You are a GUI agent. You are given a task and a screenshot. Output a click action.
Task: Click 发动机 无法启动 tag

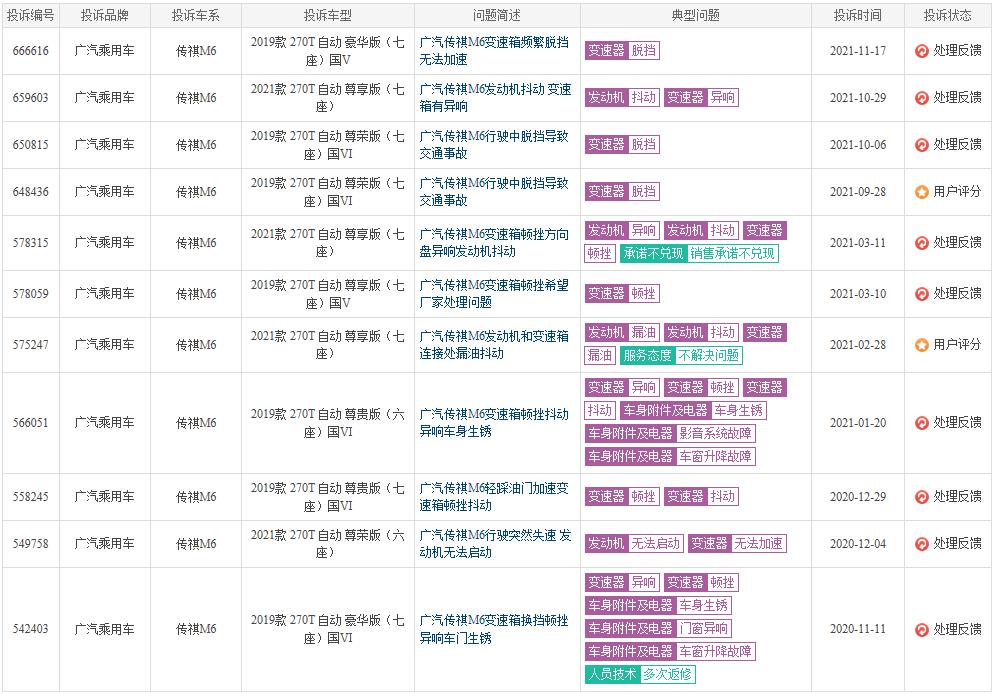point(635,544)
